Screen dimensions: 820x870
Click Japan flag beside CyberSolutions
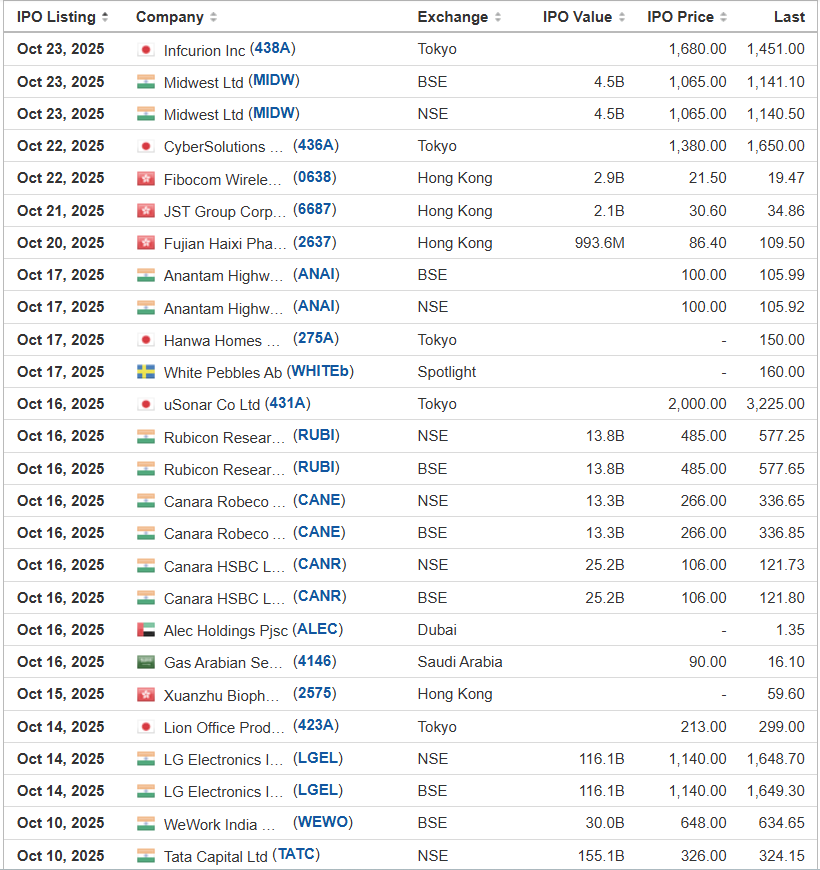[146, 146]
